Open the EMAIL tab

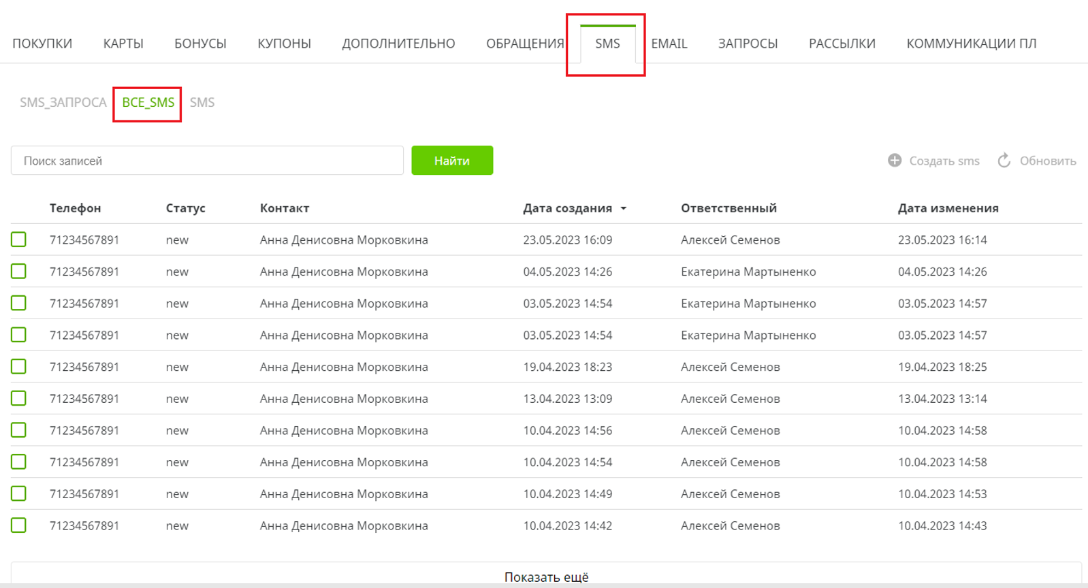point(669,44)
